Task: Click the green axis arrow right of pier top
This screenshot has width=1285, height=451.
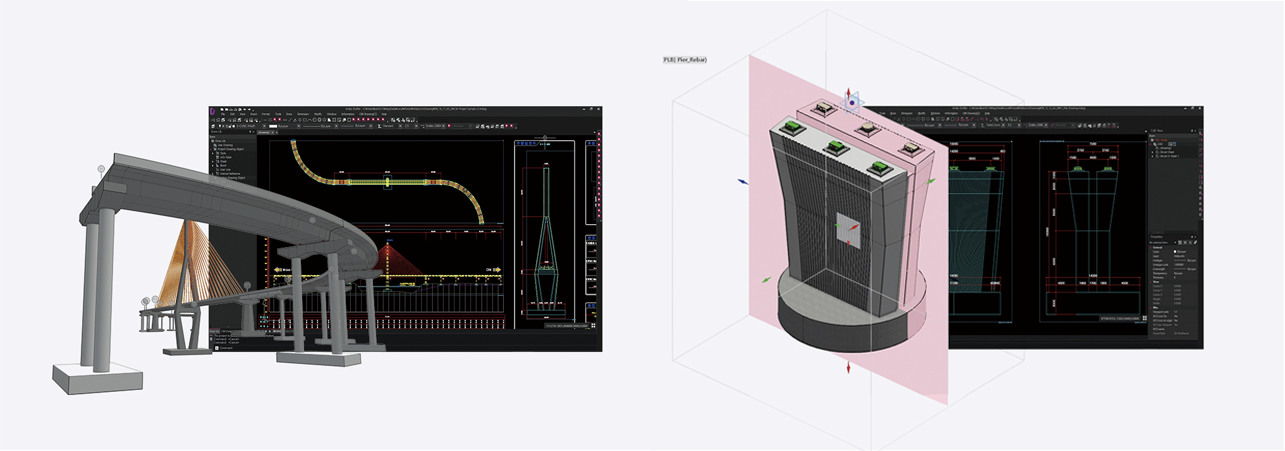Action: pyautogui.click(x=932, y=181)
